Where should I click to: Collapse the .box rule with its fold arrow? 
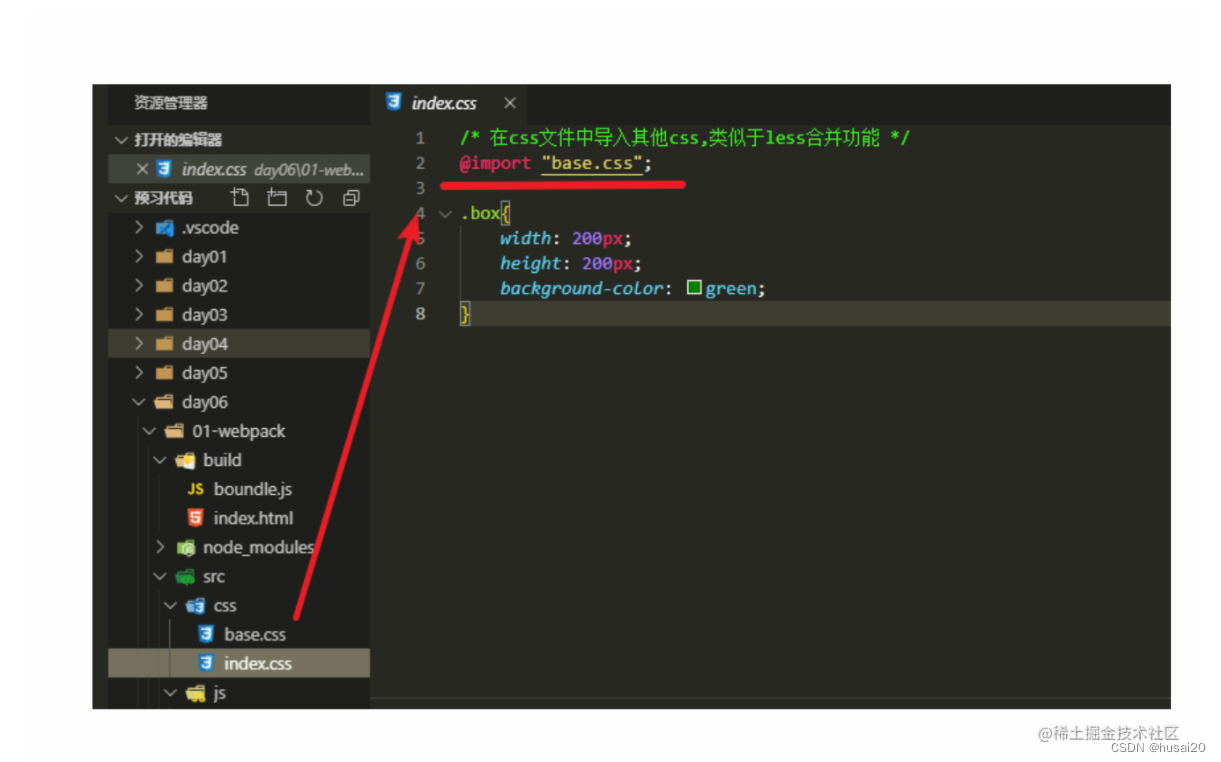(x=444, y=213)
